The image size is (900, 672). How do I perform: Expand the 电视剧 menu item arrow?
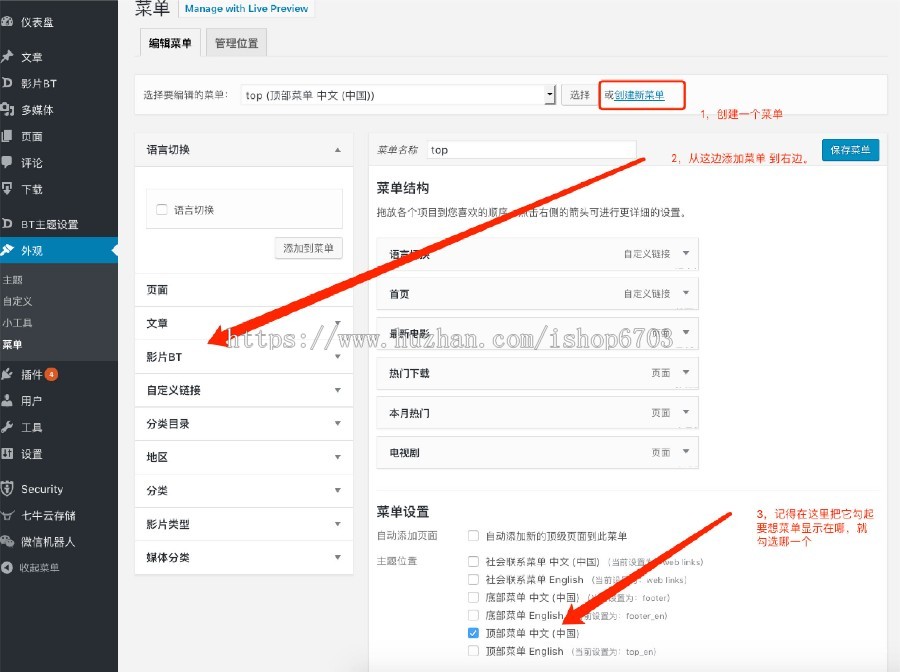pos(685,451)
